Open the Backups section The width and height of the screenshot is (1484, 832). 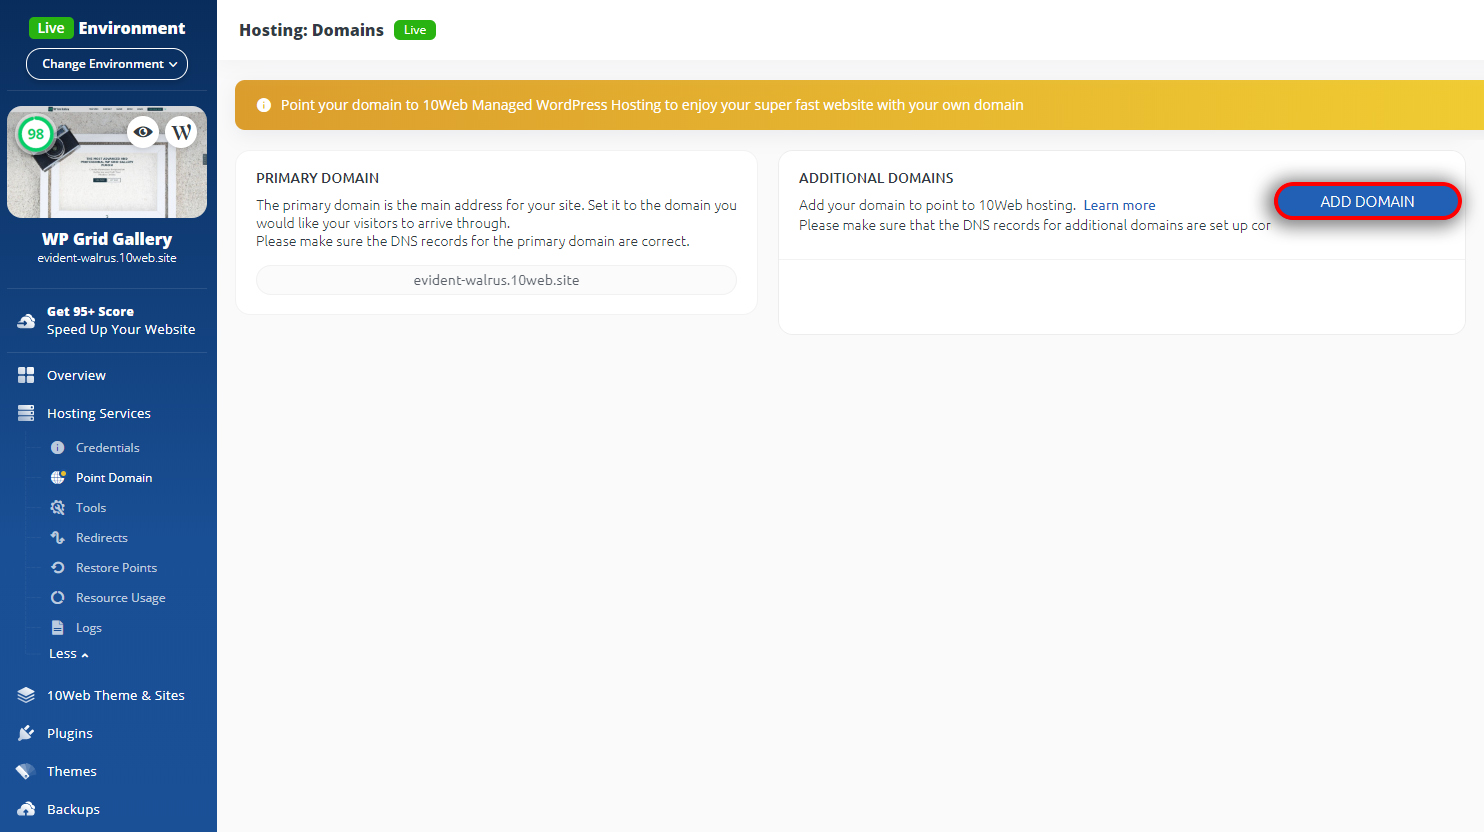[x=73, y=809]
